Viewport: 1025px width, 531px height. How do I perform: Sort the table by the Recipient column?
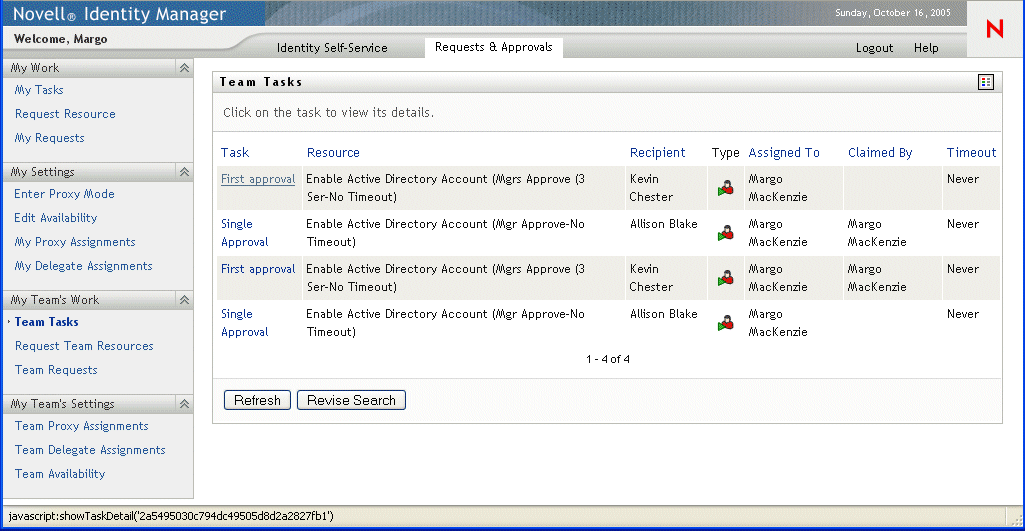click(x=657, y=153)
